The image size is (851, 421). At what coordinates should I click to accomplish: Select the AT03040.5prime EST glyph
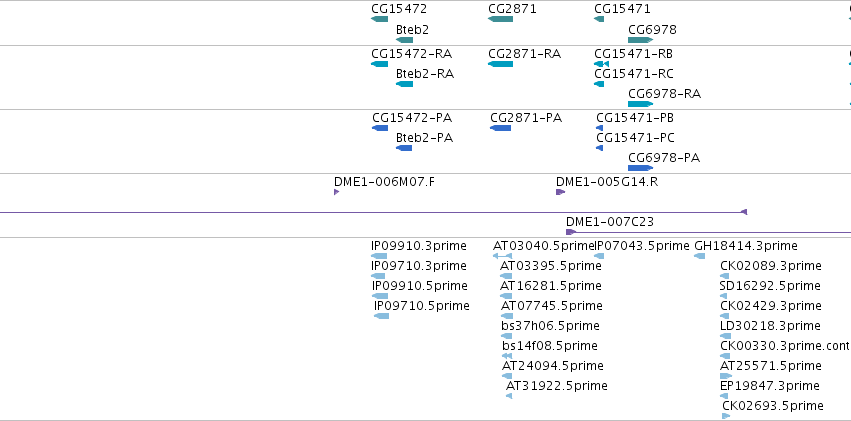502,256
